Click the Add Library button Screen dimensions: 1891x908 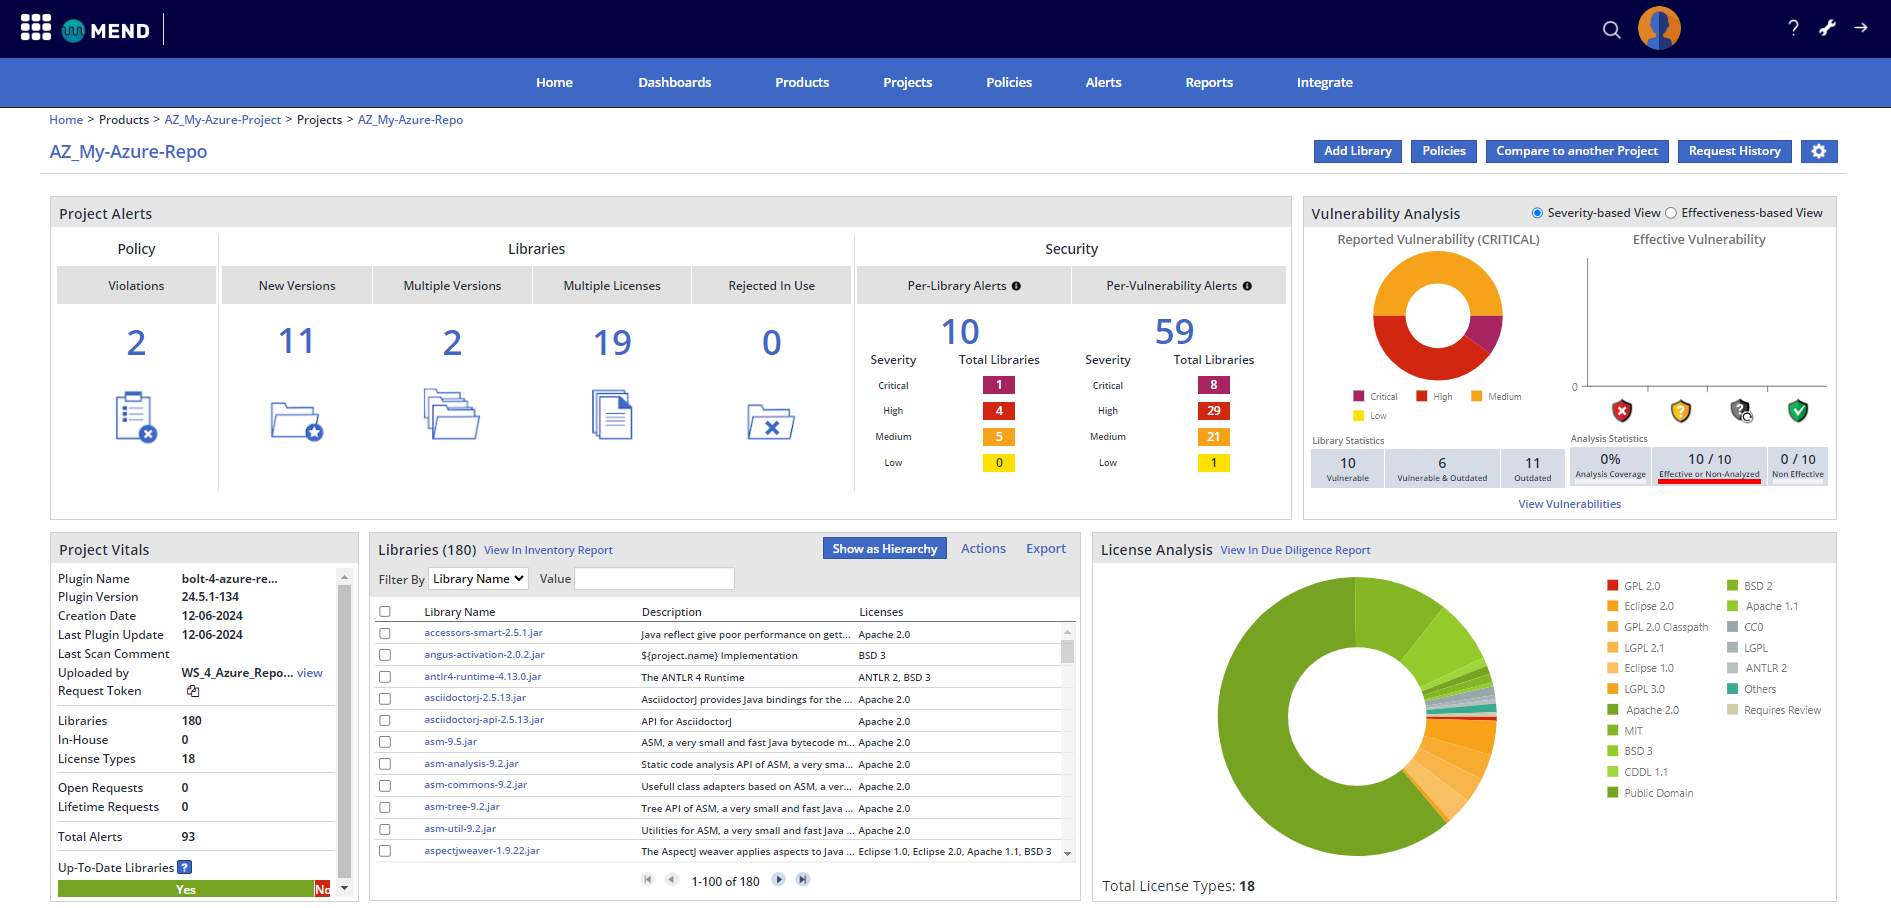1357,151
